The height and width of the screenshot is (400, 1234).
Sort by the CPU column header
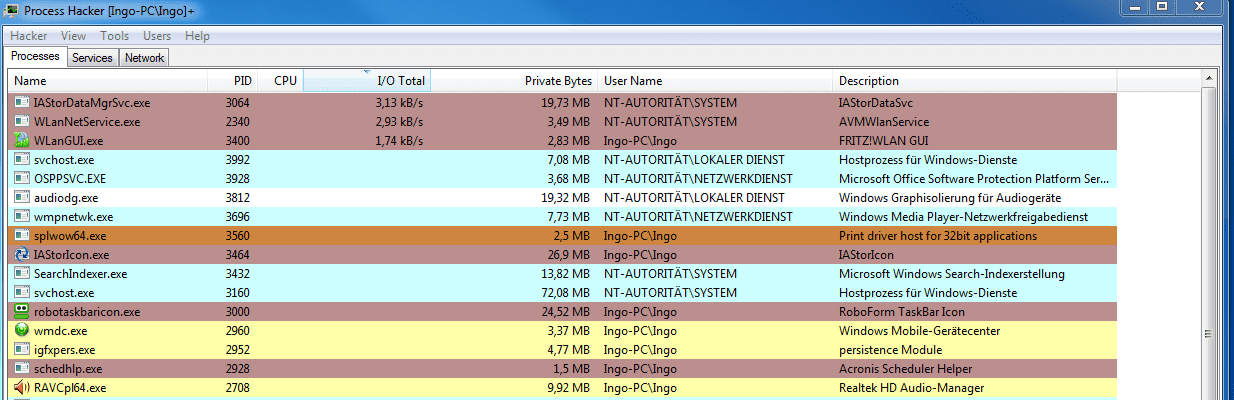pyautogui.click(x=279, y=81)
